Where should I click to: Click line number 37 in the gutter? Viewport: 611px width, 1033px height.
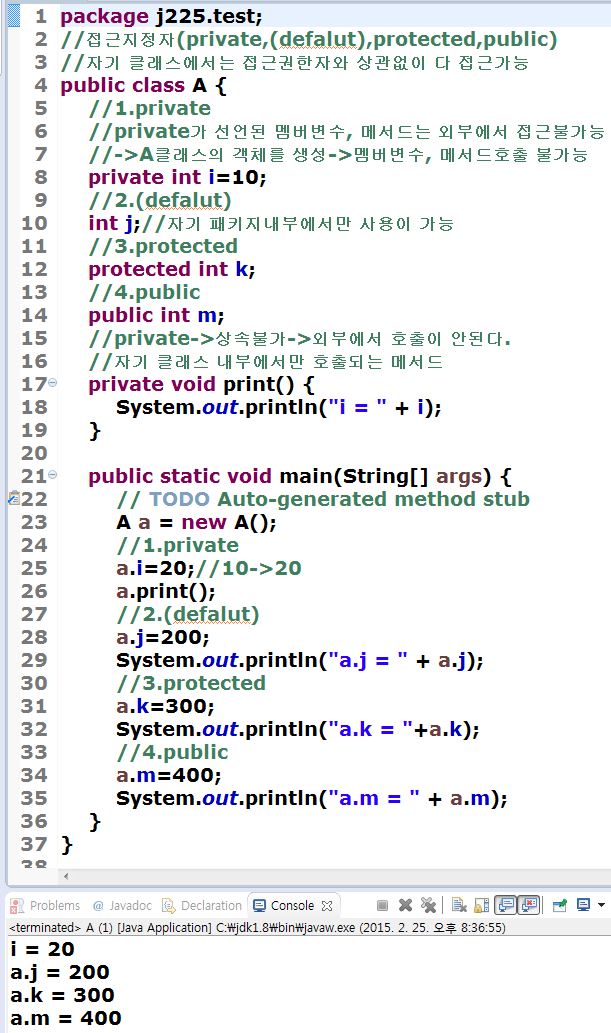[x=34, y=844]
